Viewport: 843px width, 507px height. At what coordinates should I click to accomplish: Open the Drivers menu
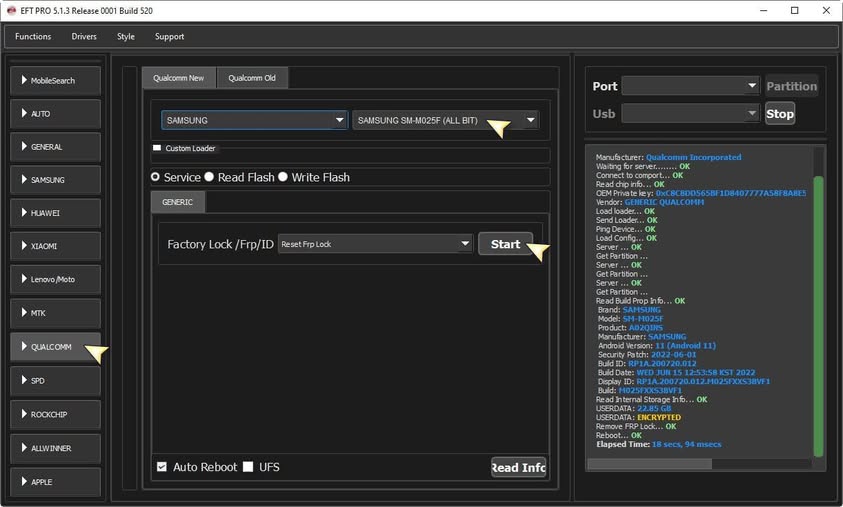point(84,37)
